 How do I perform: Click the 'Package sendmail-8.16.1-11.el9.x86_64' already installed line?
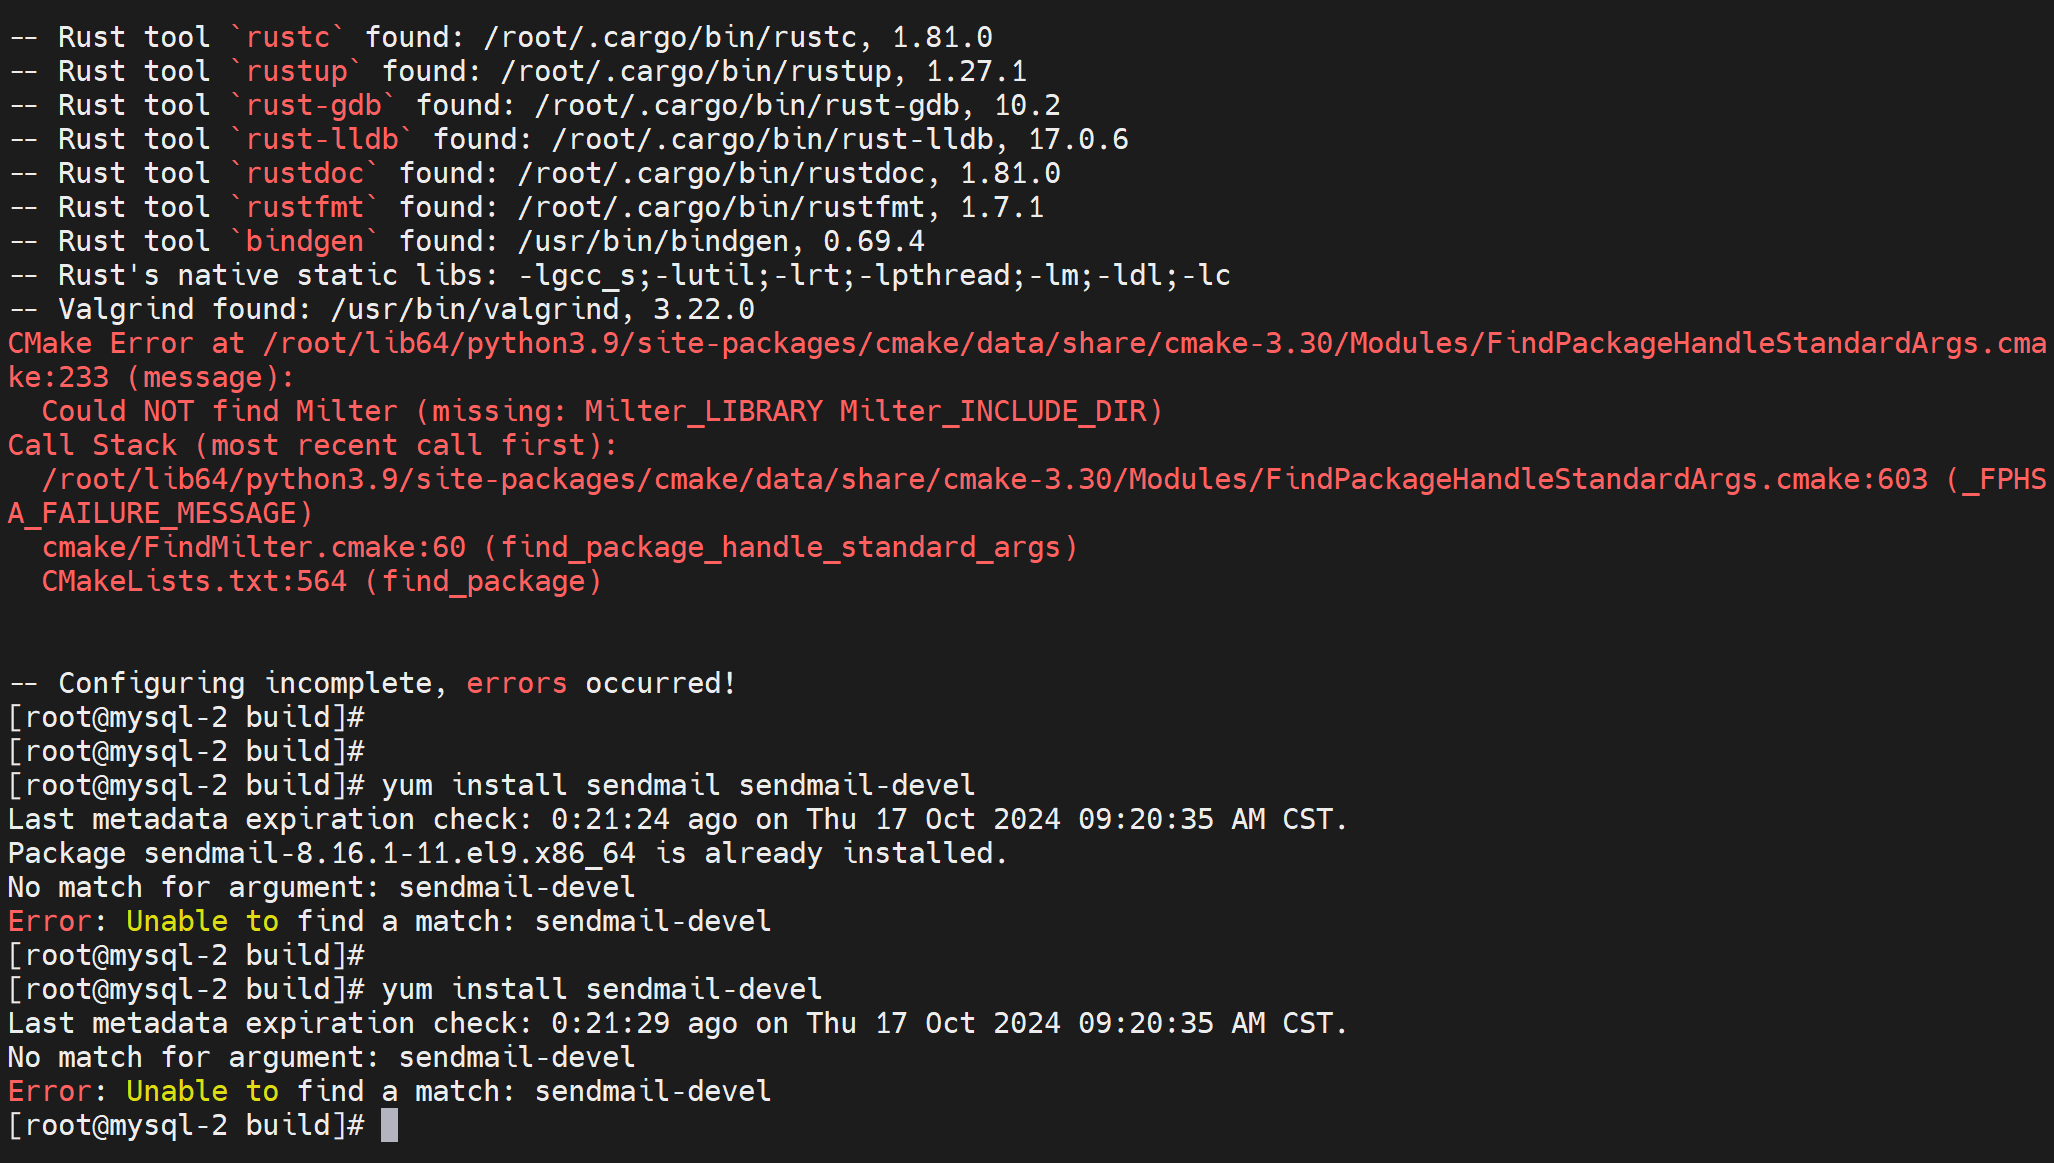(507, 853)
